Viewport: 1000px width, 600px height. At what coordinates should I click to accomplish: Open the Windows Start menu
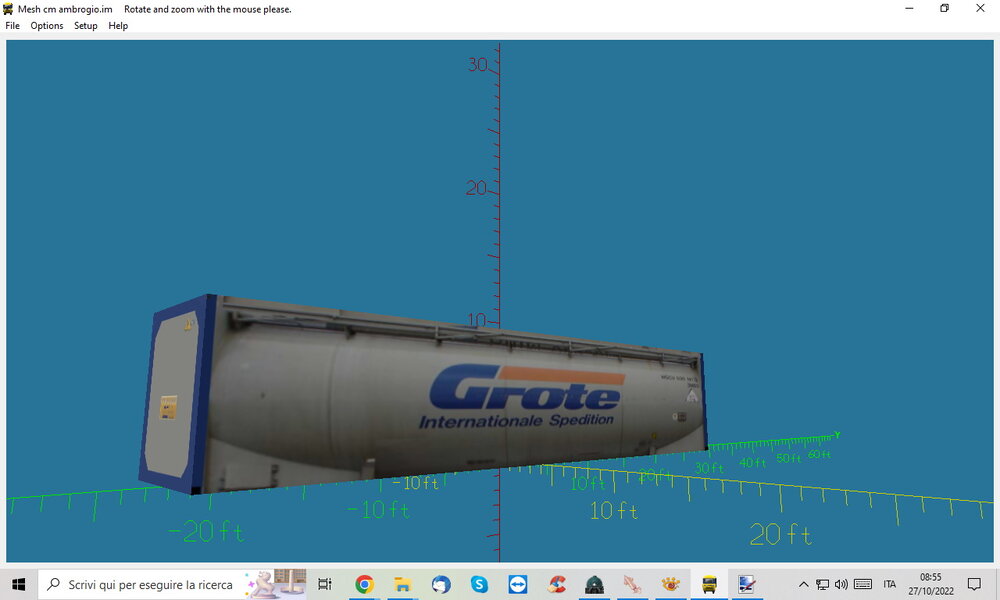[18, 584]
